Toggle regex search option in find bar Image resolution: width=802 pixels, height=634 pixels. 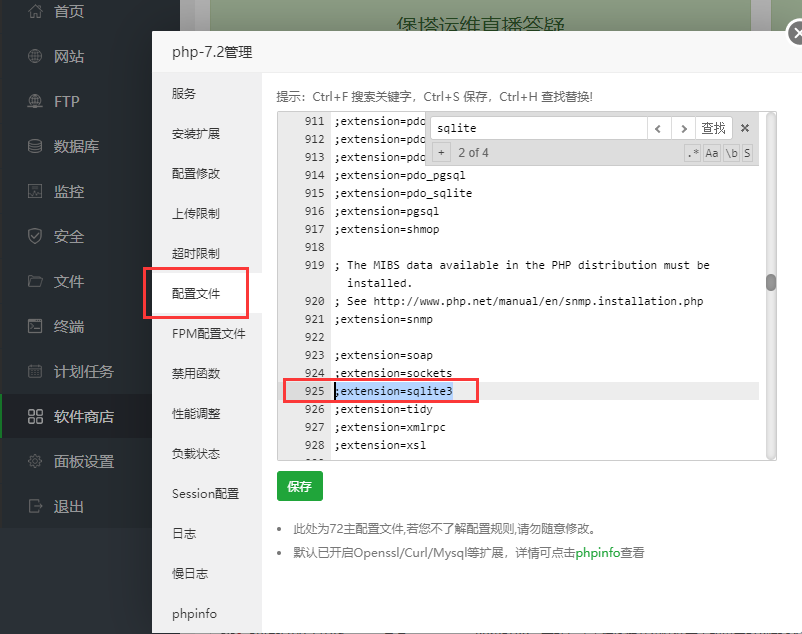pos(693,153)
